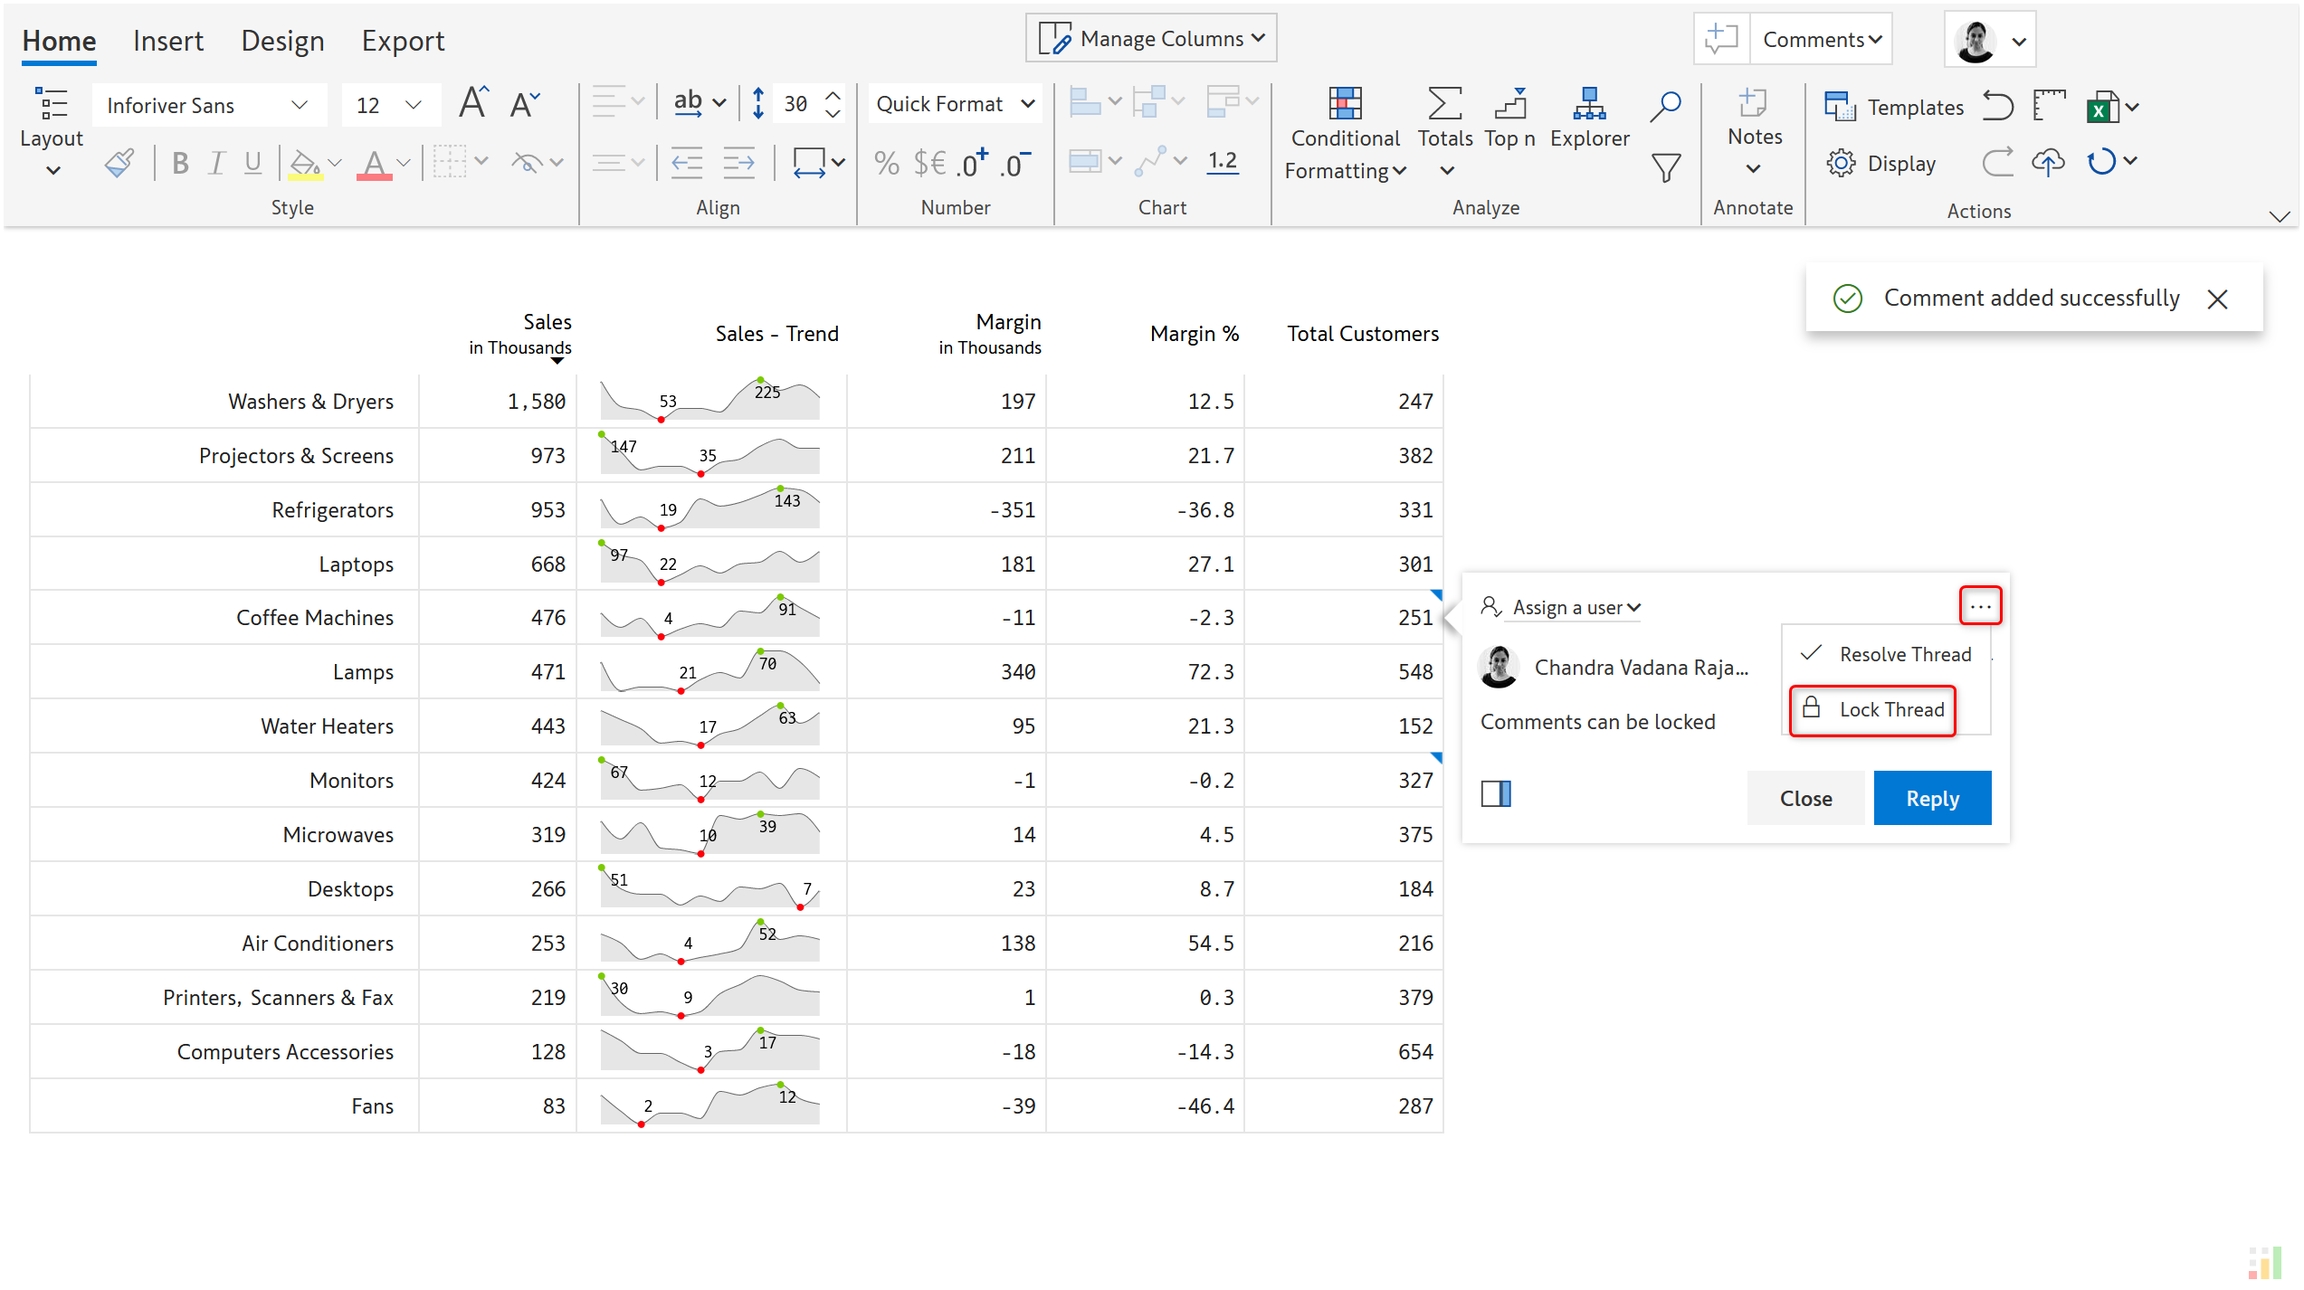Click the Display gear icon

click(1840, 163)
